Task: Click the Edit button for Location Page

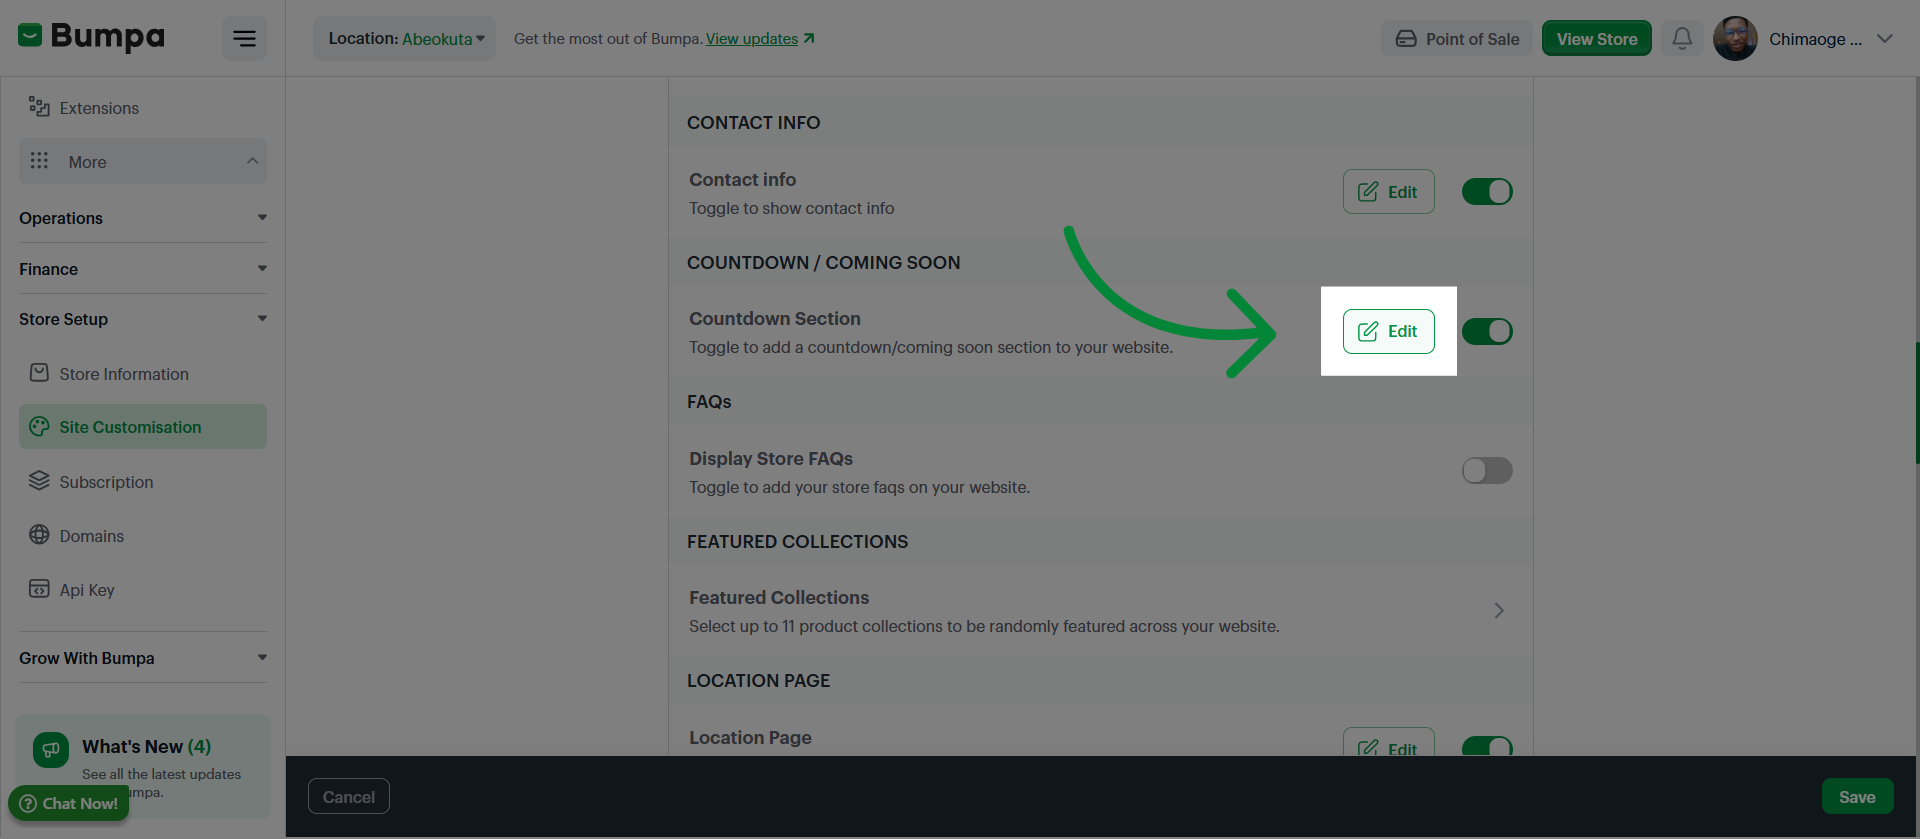Action: coord(1388,743)
